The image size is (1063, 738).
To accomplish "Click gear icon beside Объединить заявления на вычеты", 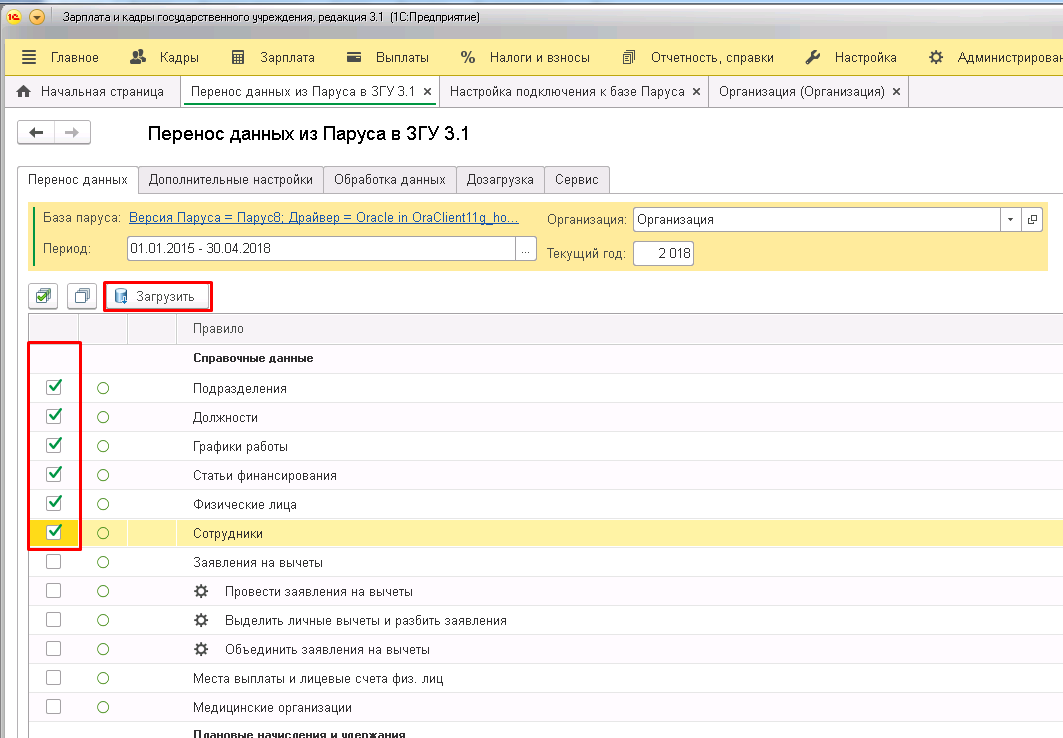I will point(201,649).
